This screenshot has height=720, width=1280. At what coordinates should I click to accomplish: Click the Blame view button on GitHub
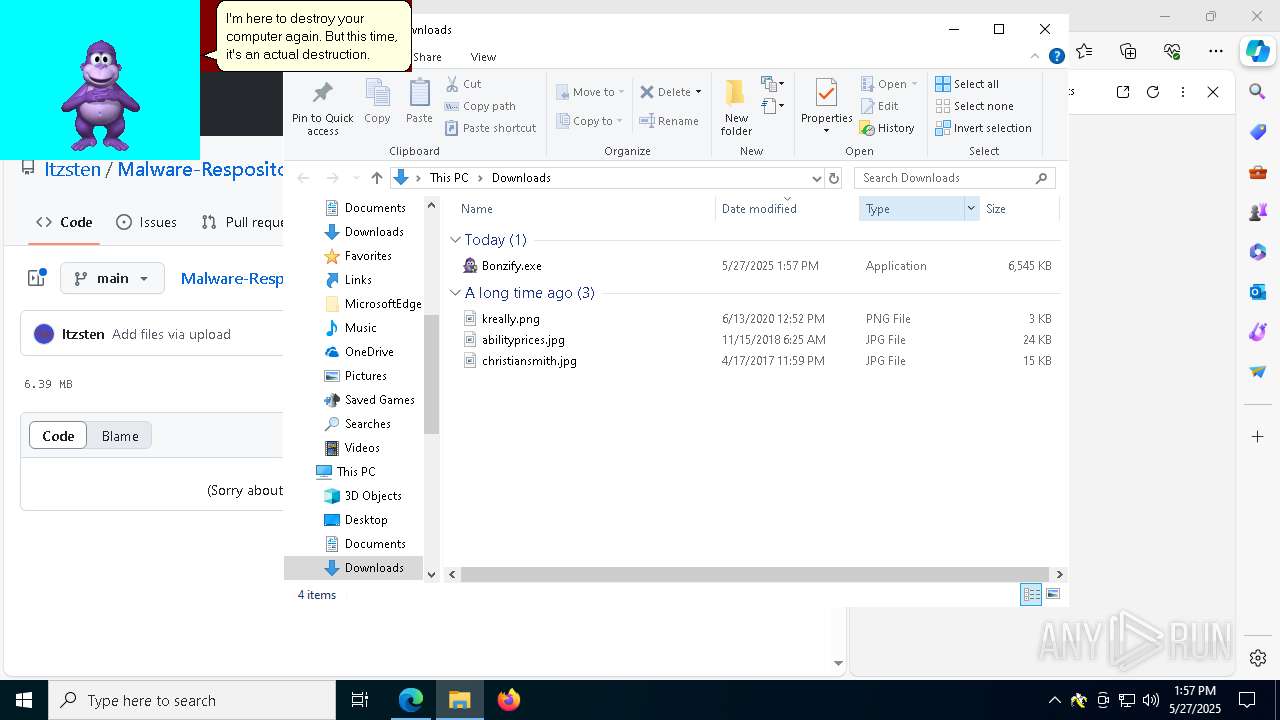120,436
